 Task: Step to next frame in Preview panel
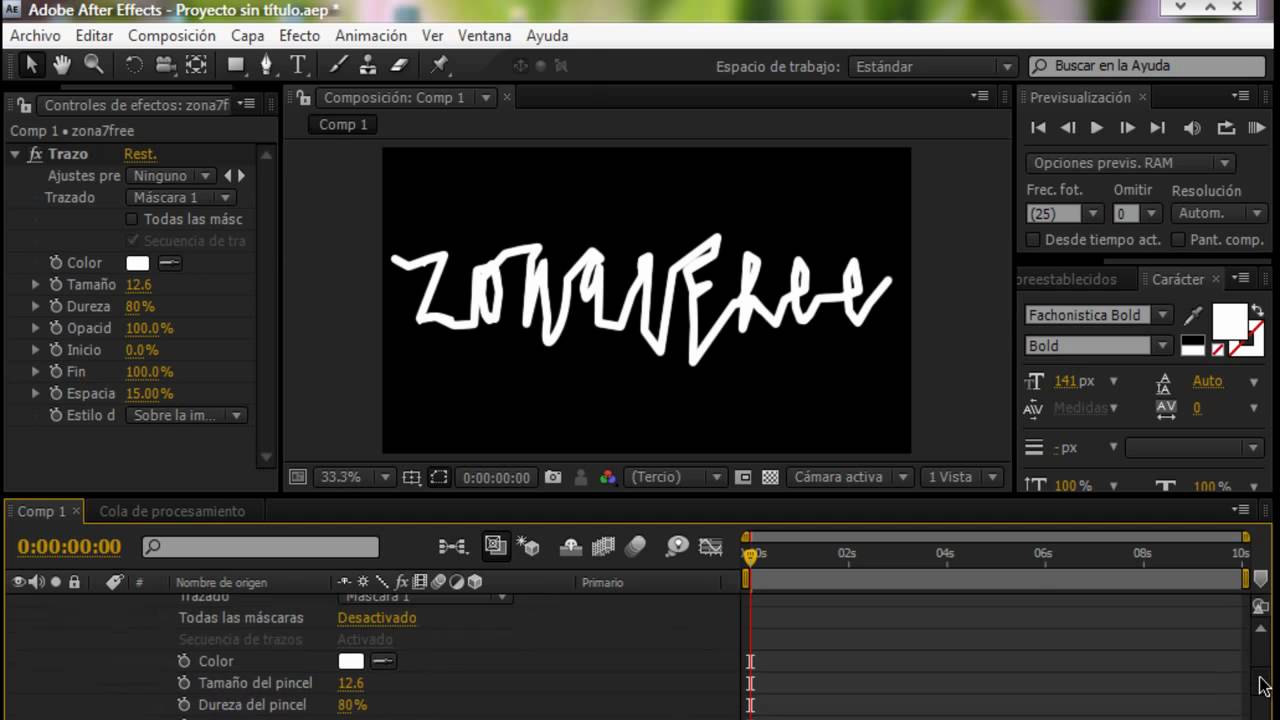pyautogui.click(x=1127, y=128)
